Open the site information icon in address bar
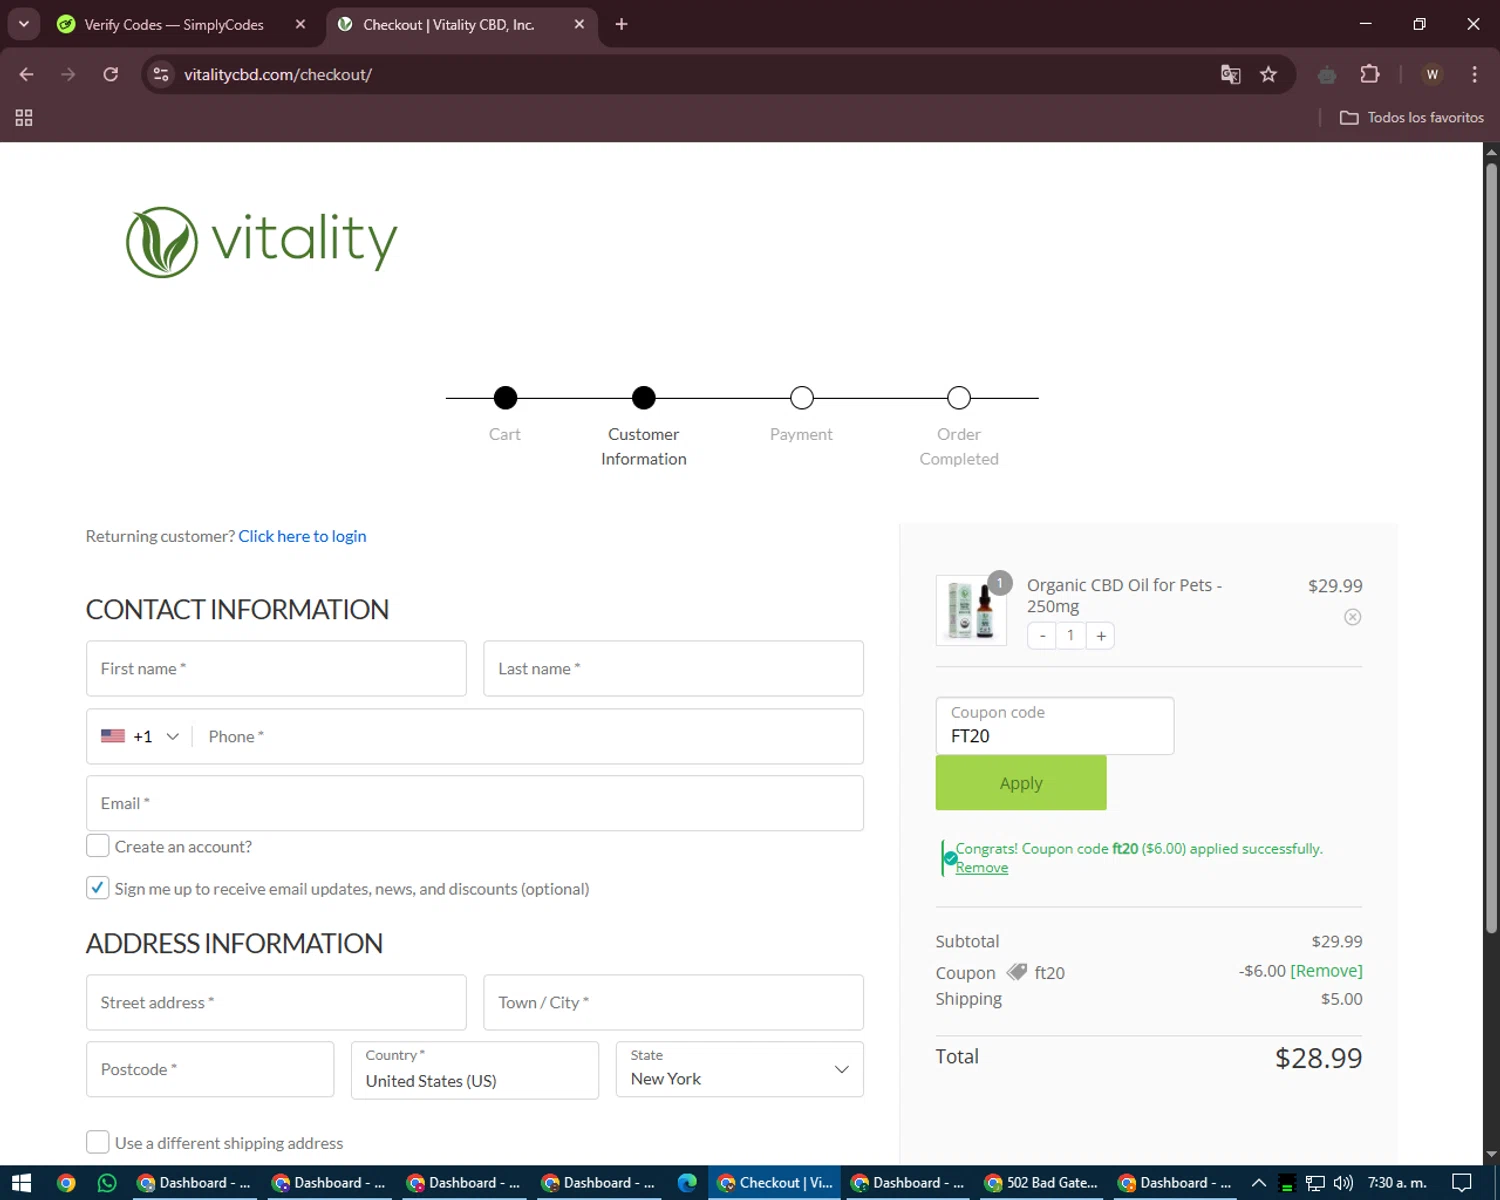The height and width of the screenshot is (1200, 1500). [x=161, y=74]
